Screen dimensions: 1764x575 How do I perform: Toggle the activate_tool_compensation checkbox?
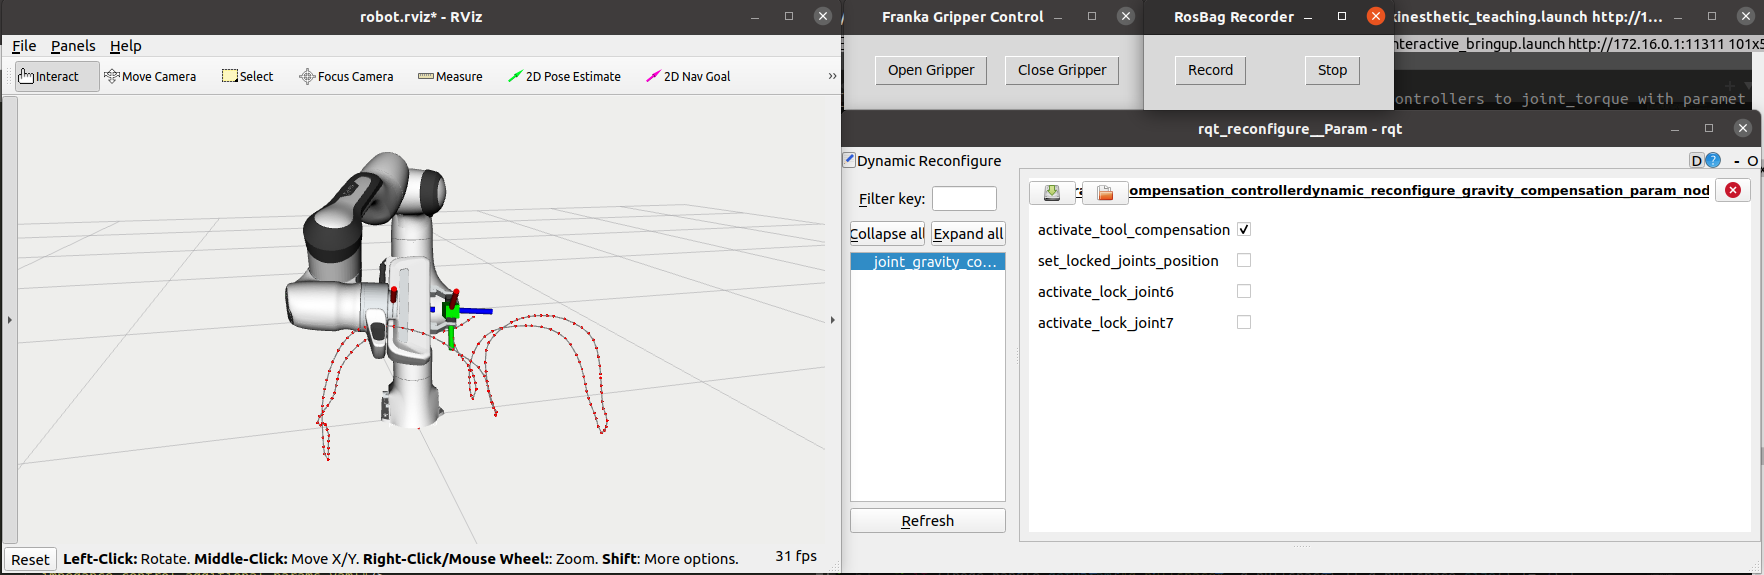[x=1244, y=229]
